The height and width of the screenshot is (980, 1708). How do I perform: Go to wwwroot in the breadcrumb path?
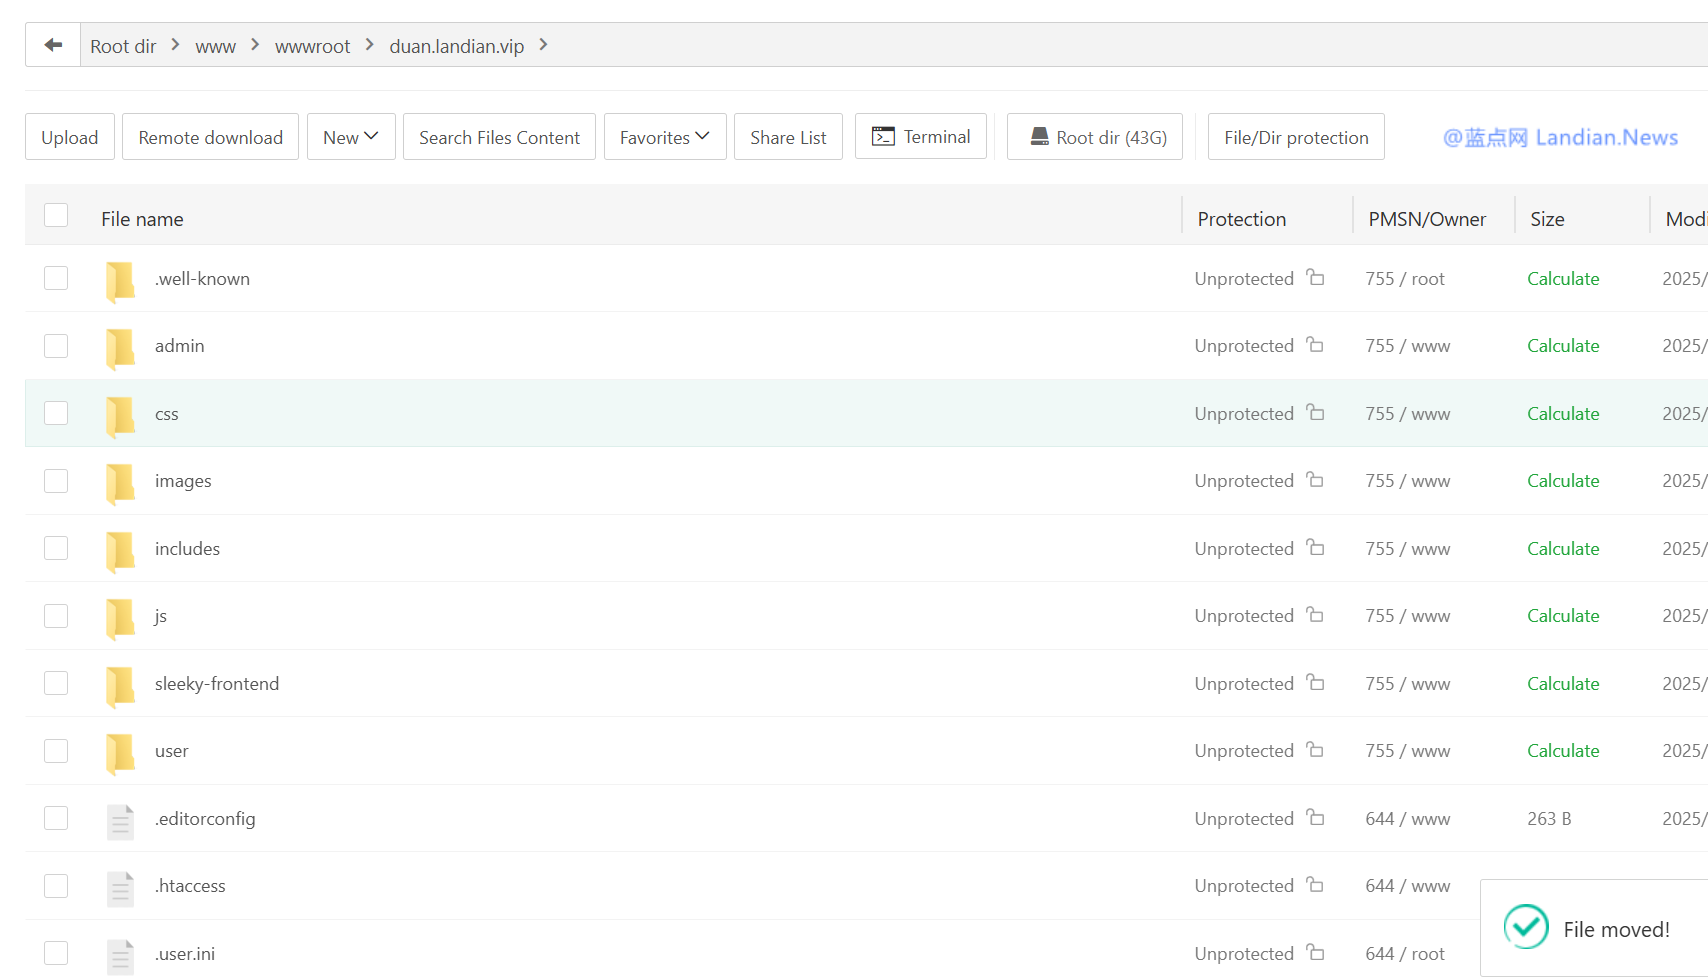click(x=312, y=46)
